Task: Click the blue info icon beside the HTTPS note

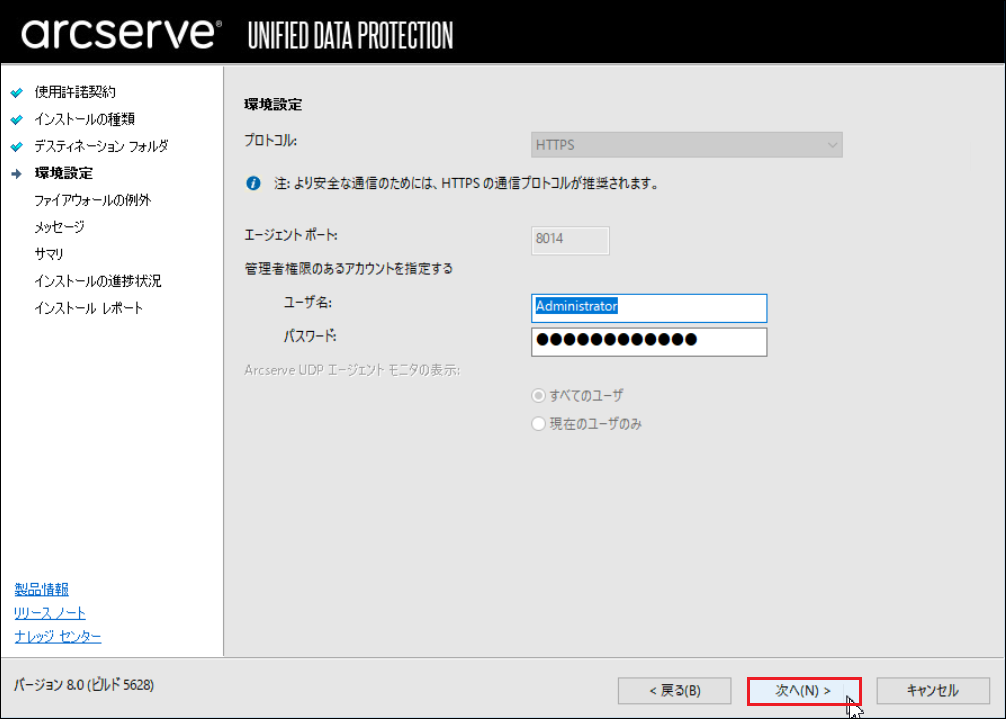Action: tap(253, 183)
